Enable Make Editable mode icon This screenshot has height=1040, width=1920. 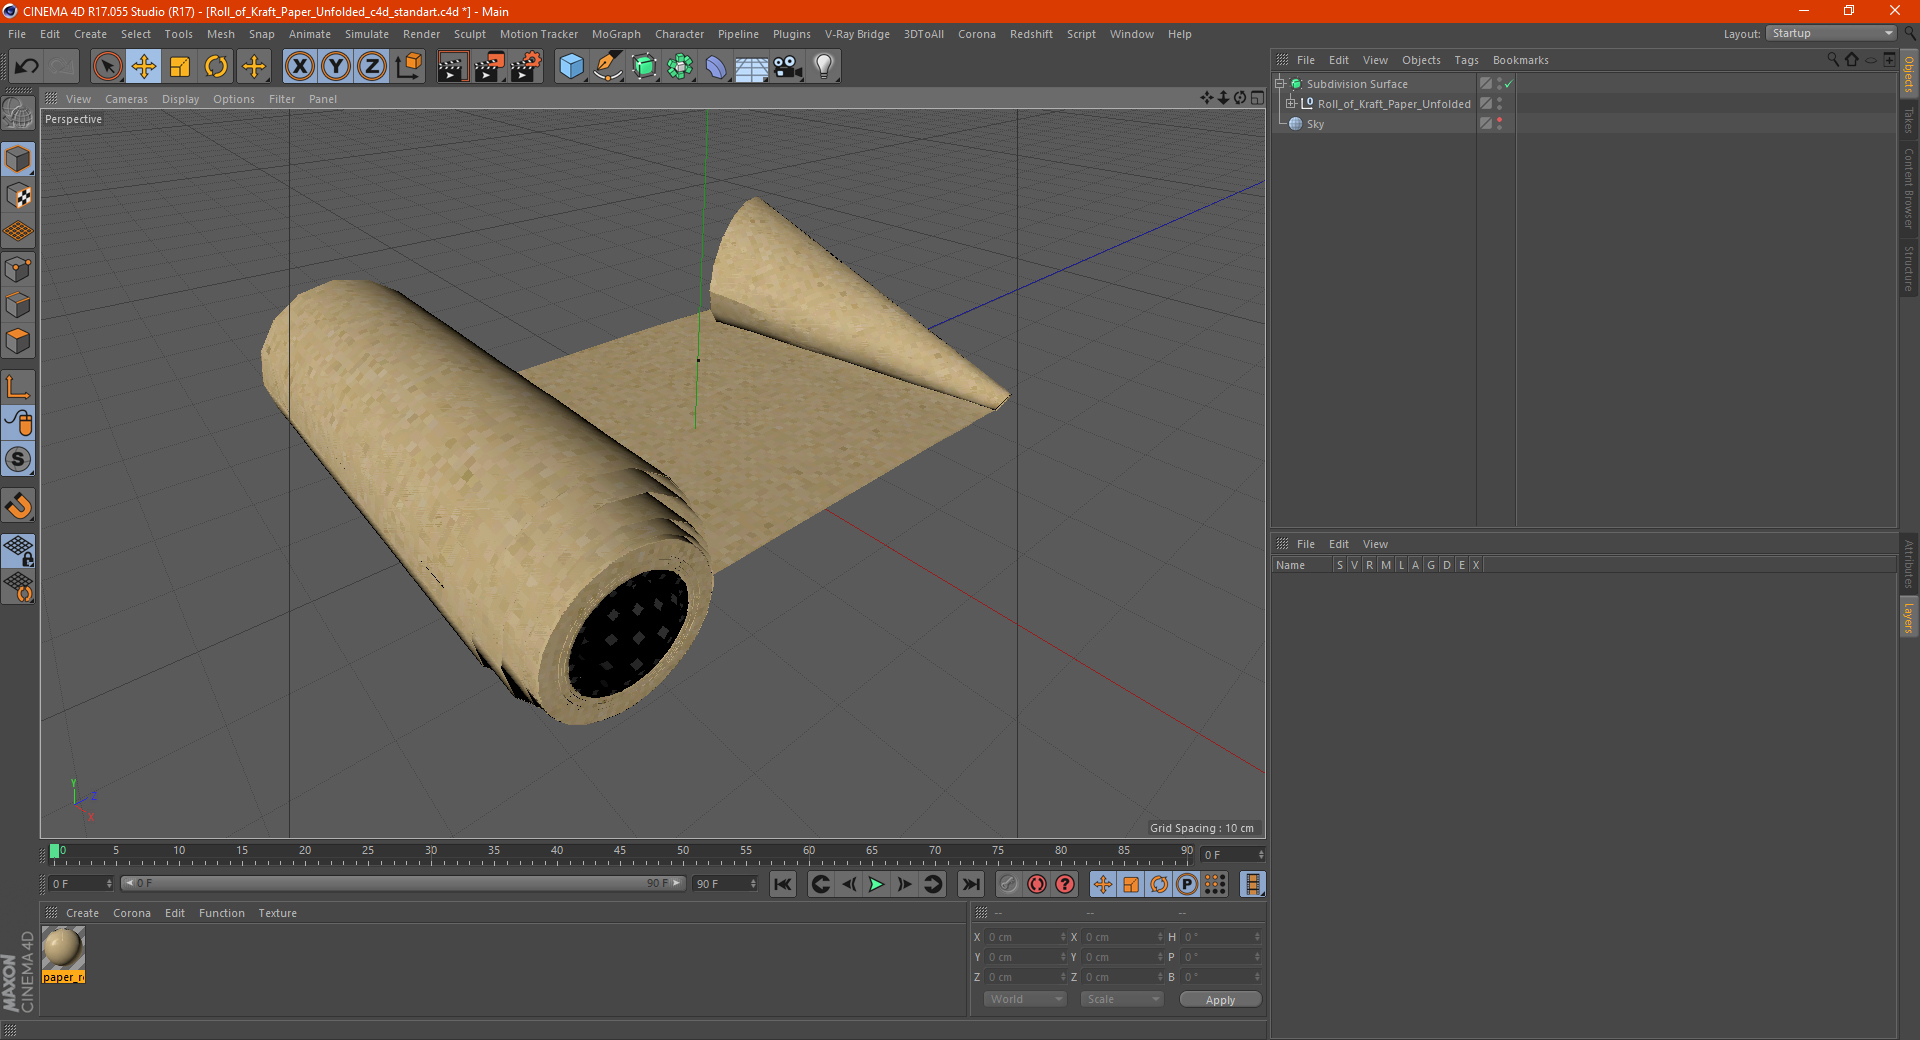click(18, 114)
